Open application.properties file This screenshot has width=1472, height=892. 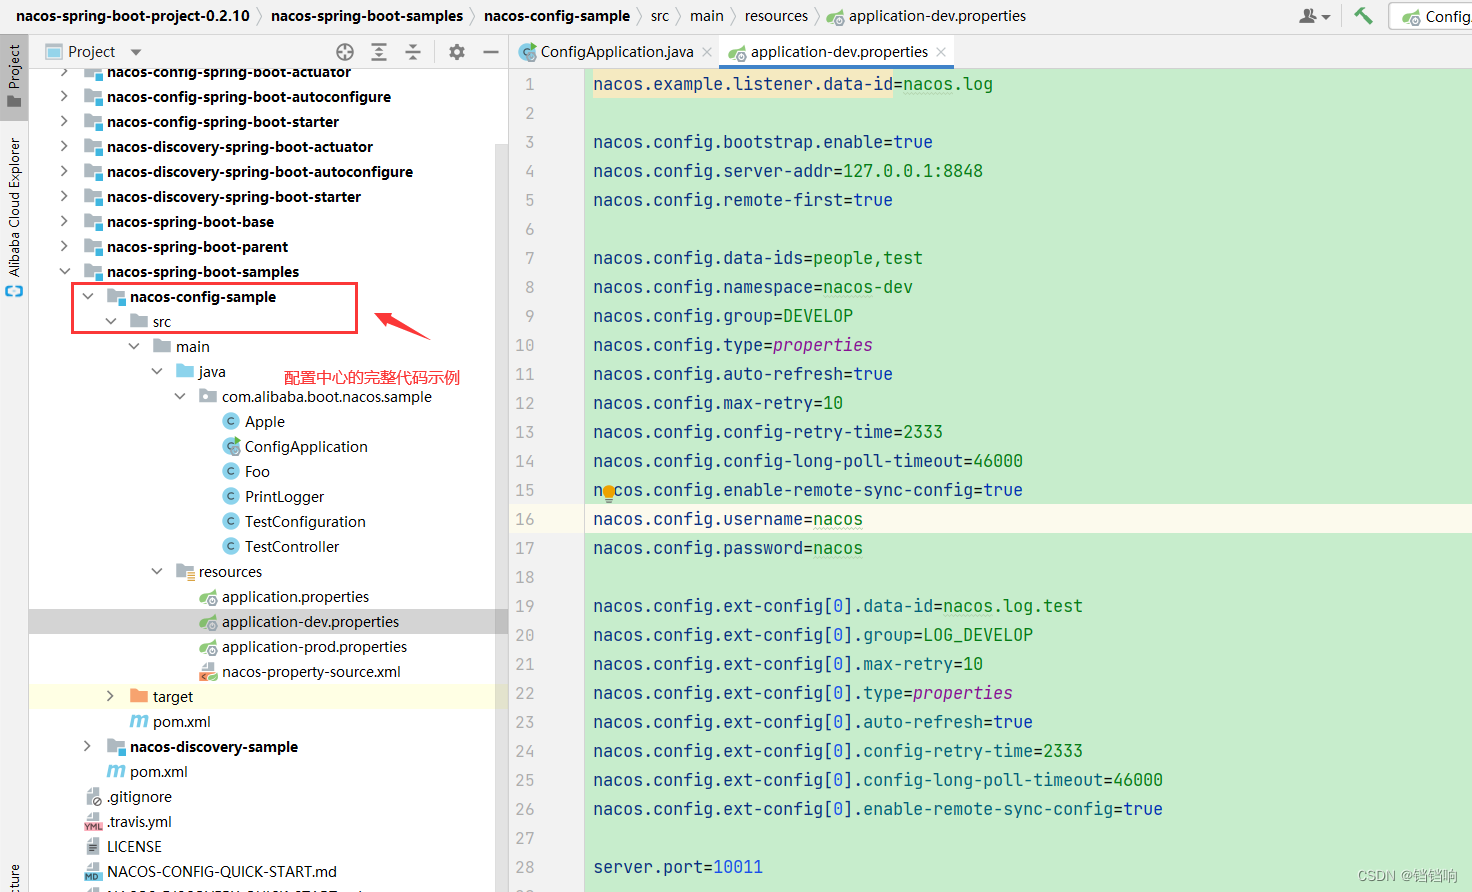(x=285, y=597)
